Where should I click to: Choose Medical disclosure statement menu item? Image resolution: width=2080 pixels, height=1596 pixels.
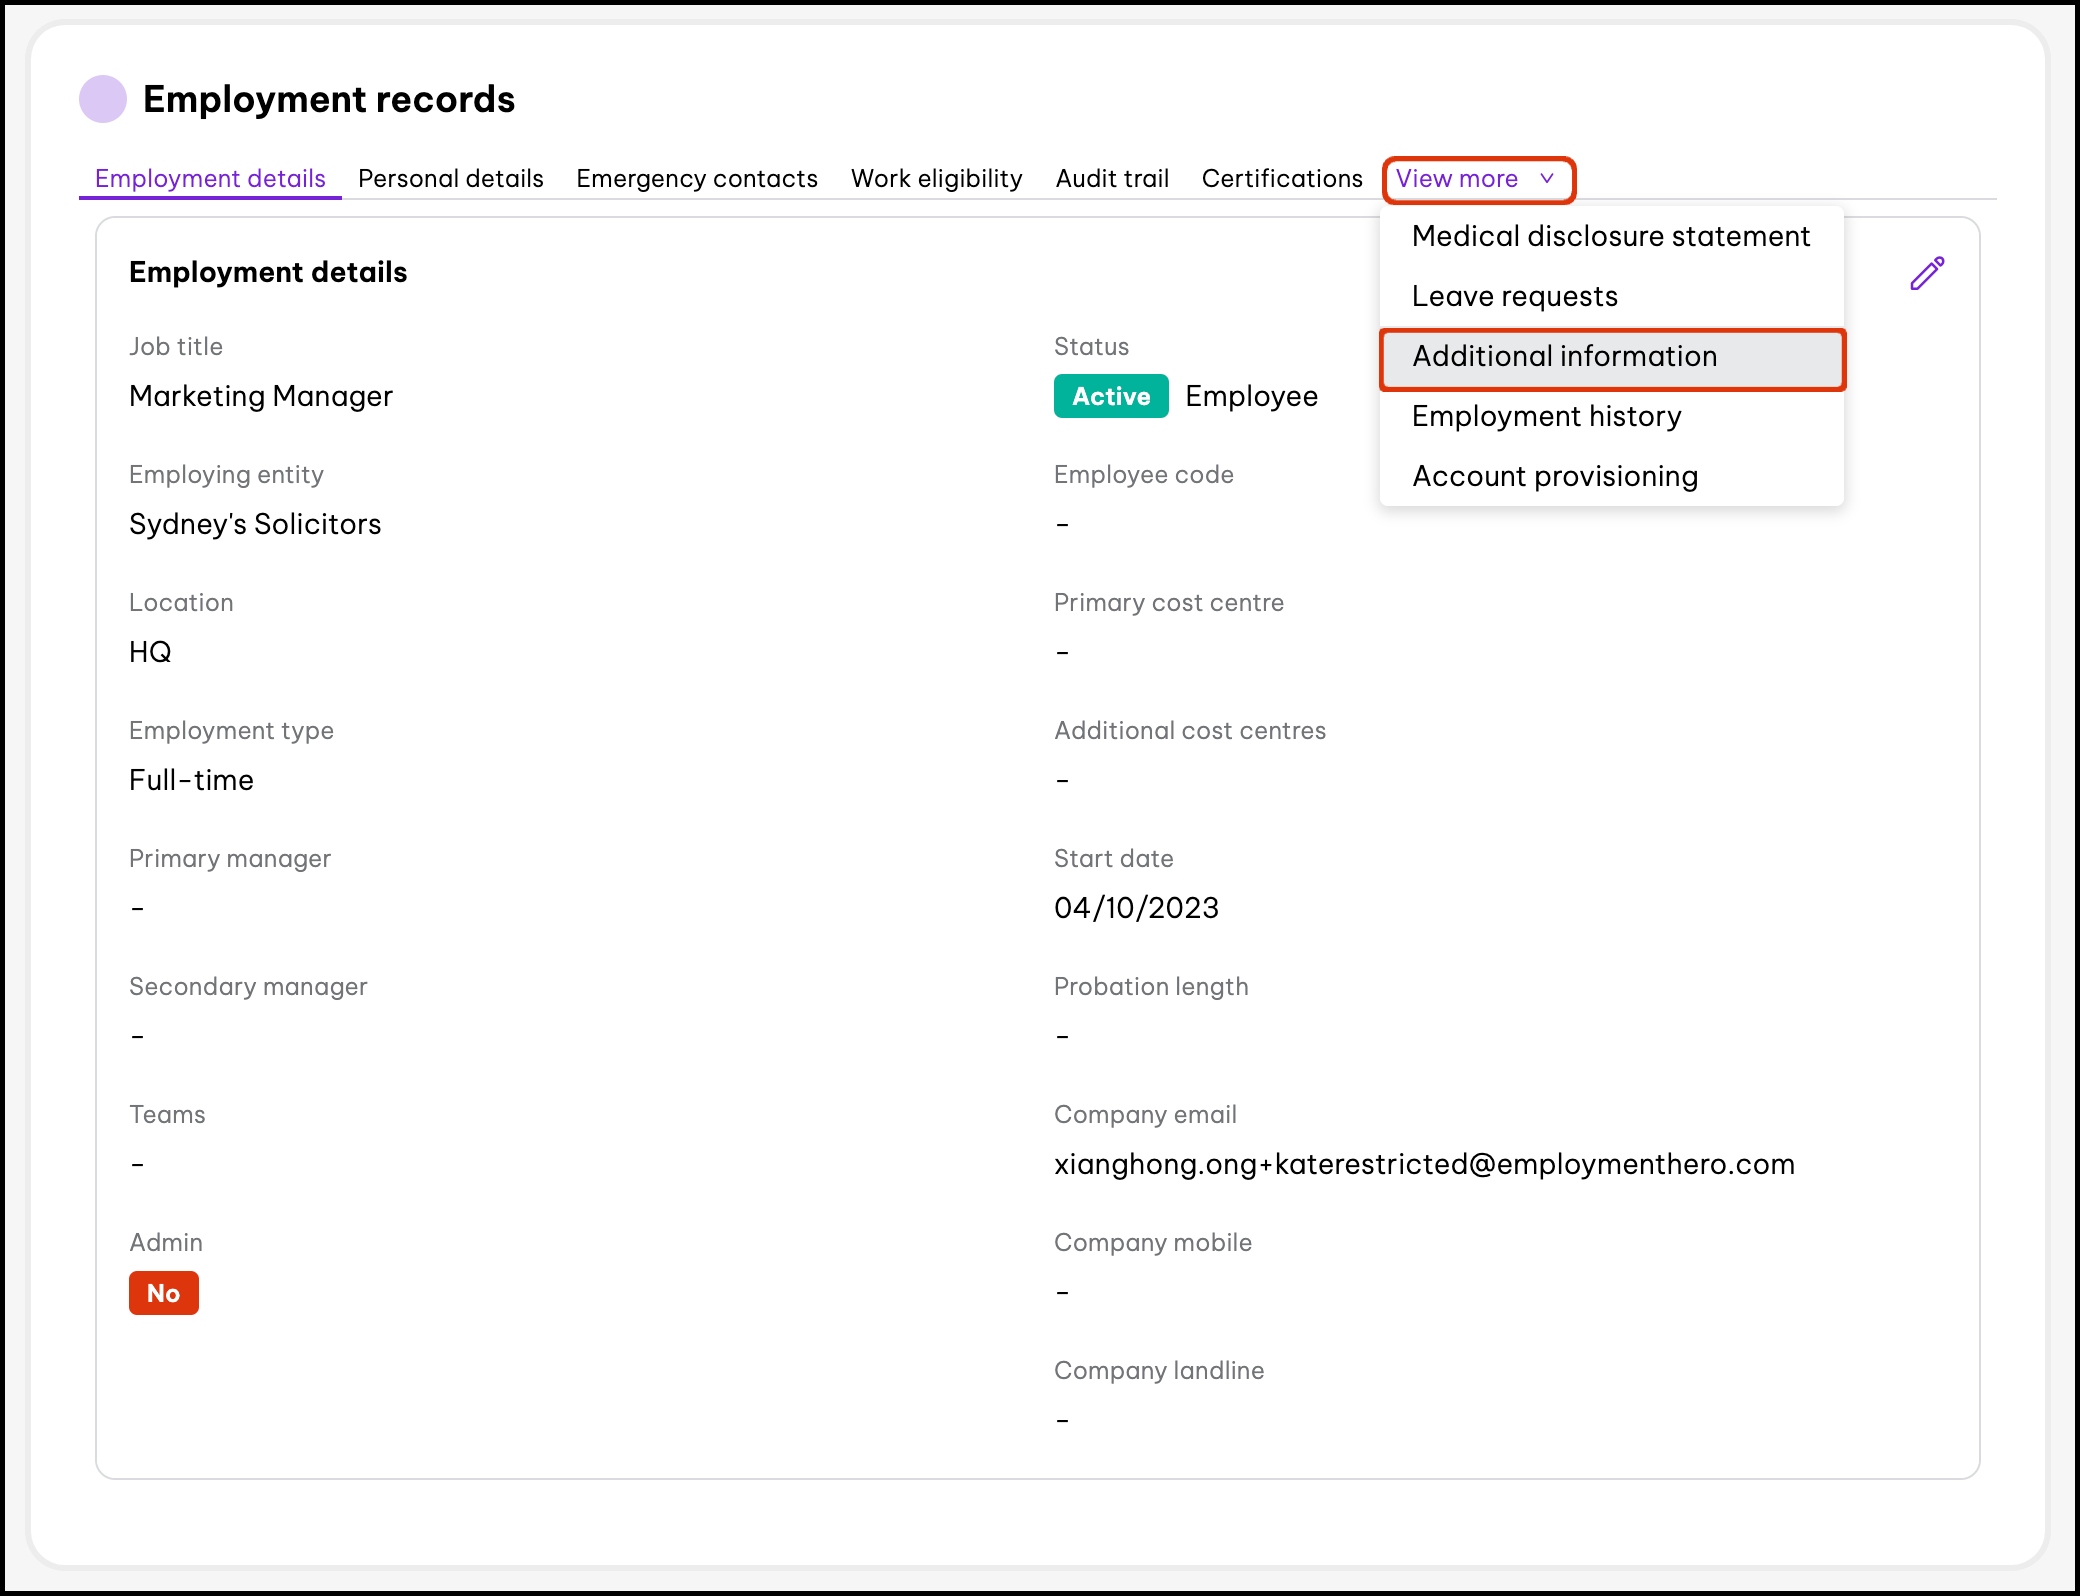1610,236
